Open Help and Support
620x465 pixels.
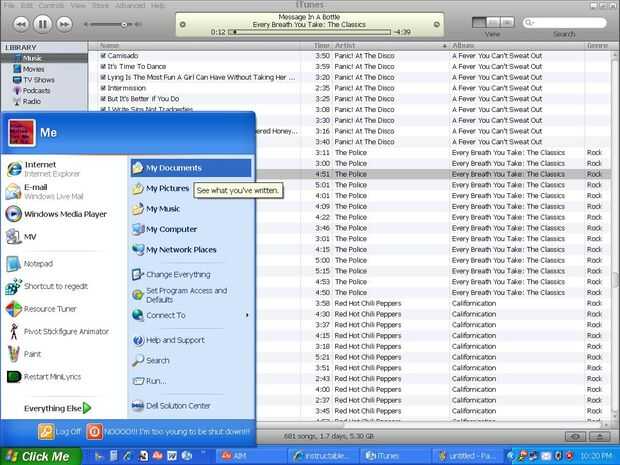[168, 340]
